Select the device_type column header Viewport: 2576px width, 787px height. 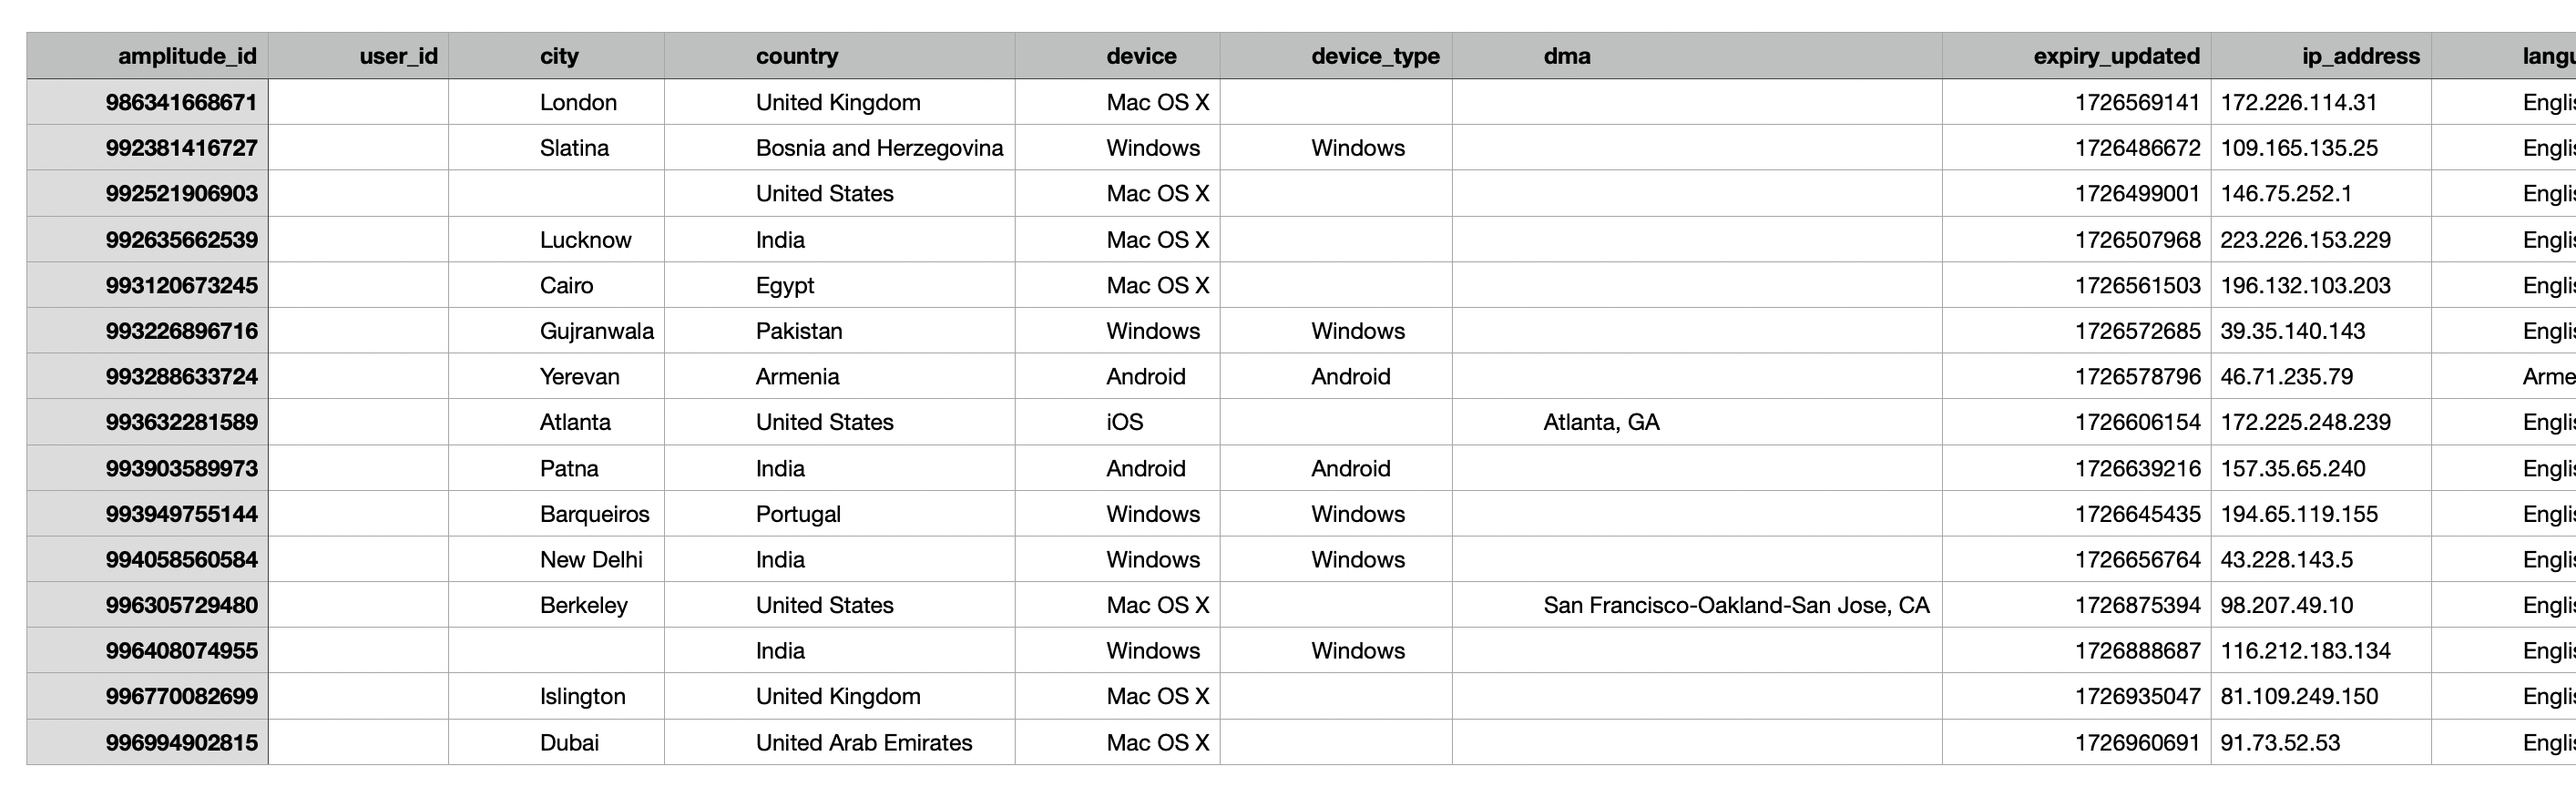coord(1336,56)
